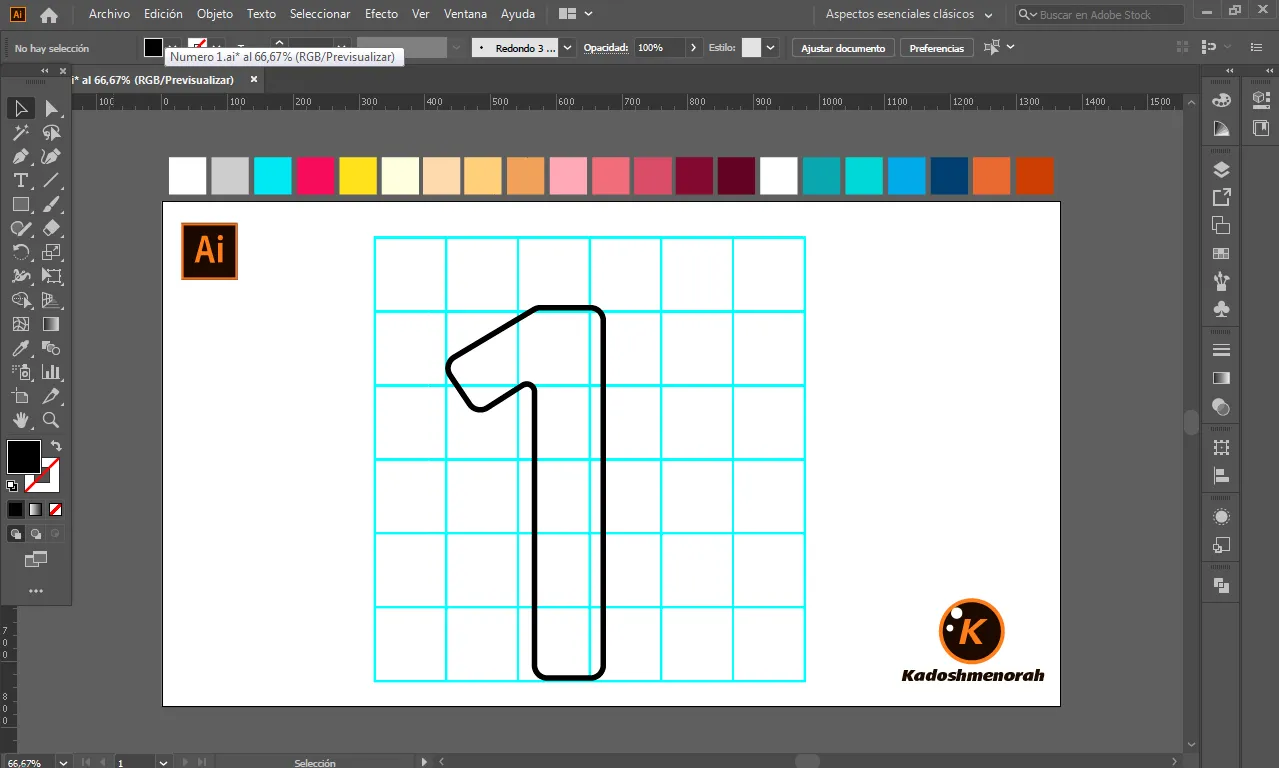Click the Ajustar documento button

tap(843, 48)
